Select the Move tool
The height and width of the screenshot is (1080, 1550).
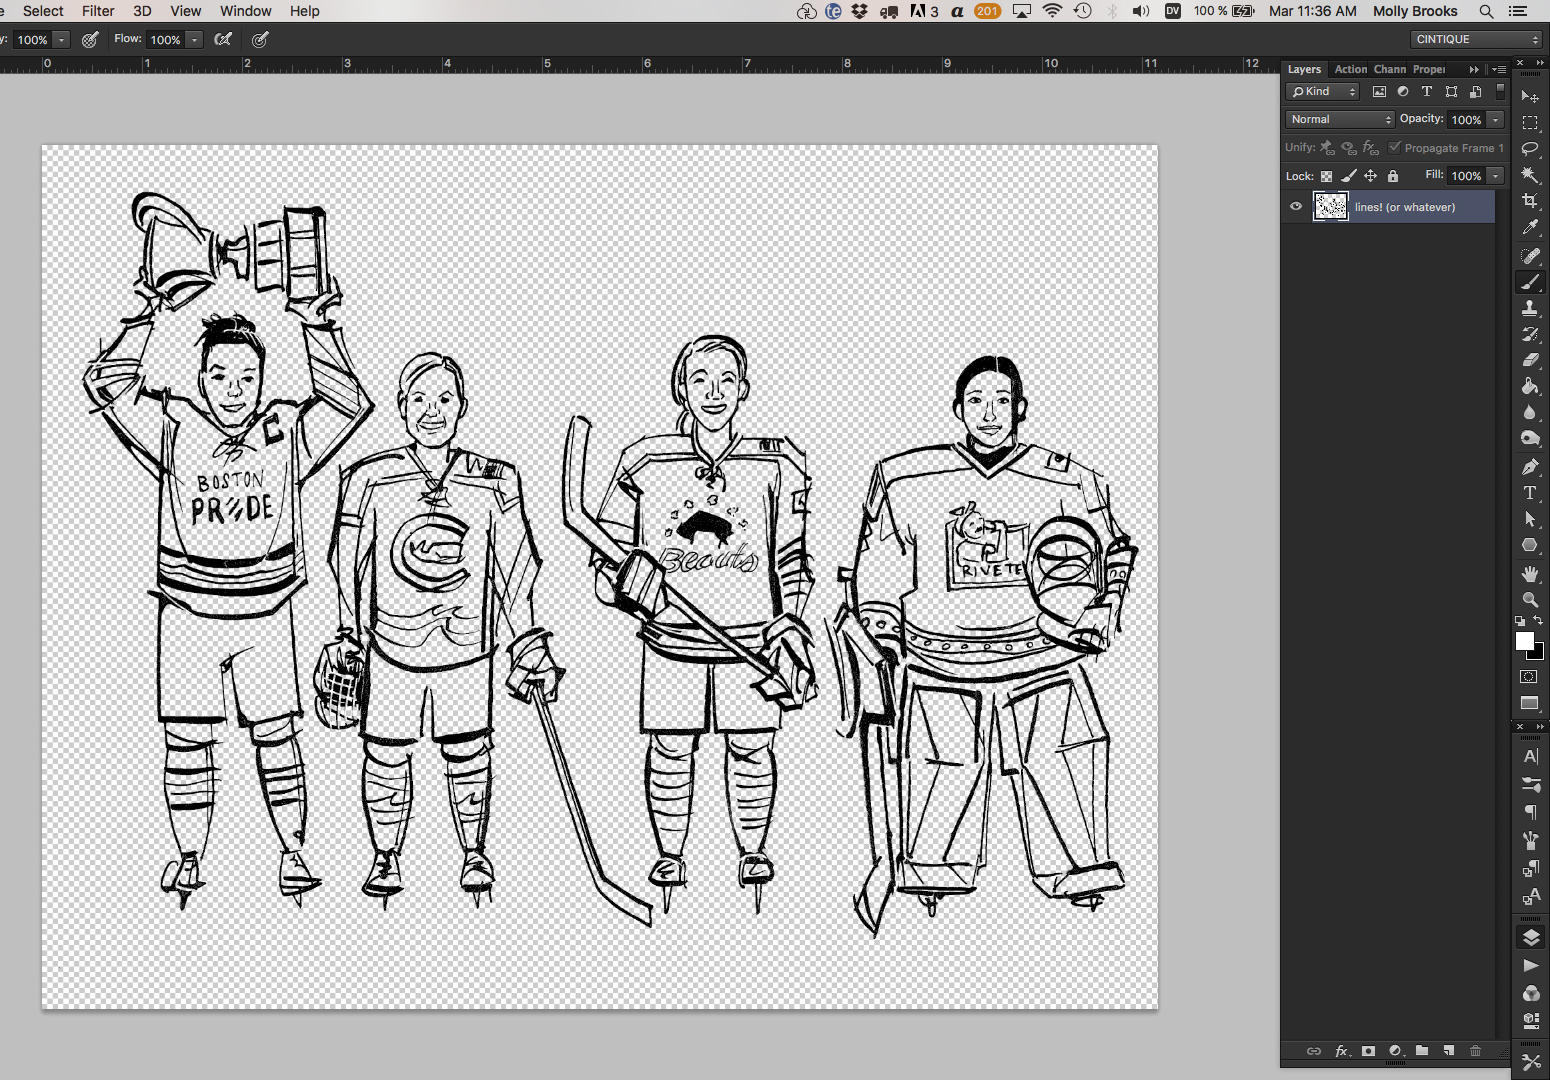click(x=1530, y=97)
